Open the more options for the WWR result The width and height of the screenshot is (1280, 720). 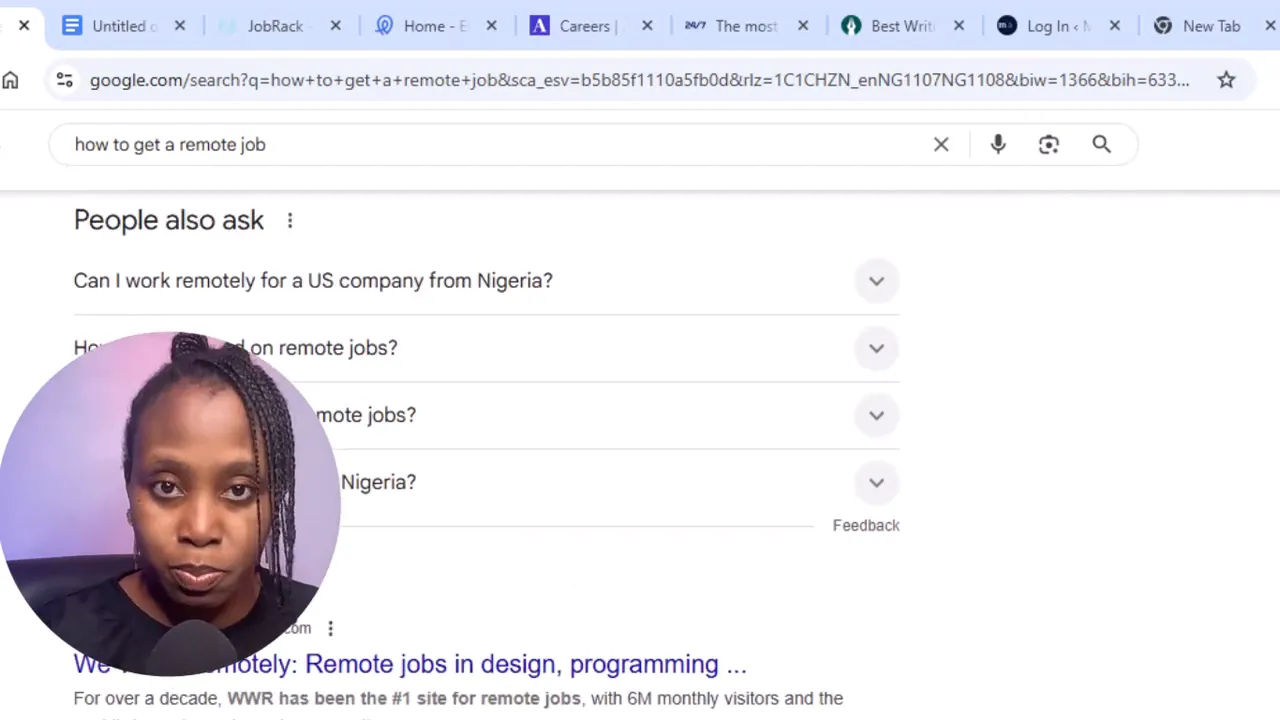[330, 628]
